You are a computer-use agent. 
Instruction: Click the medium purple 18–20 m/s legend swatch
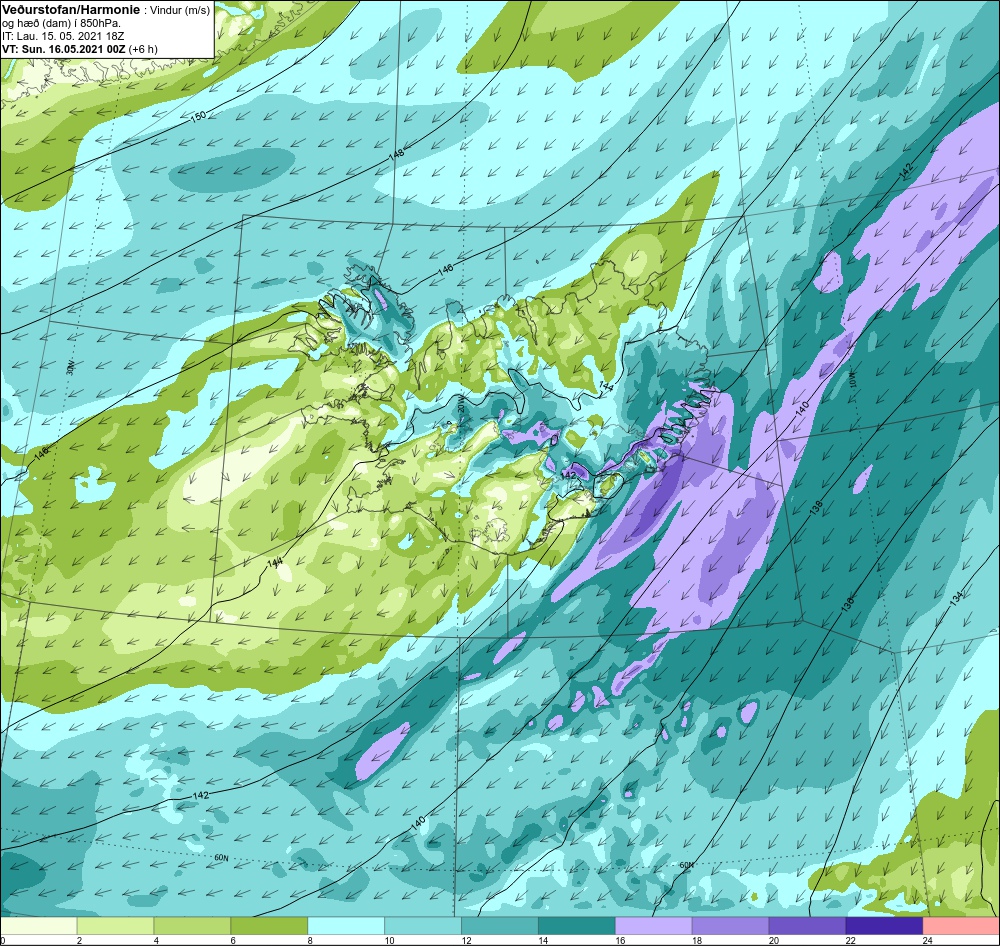[730, 926]
